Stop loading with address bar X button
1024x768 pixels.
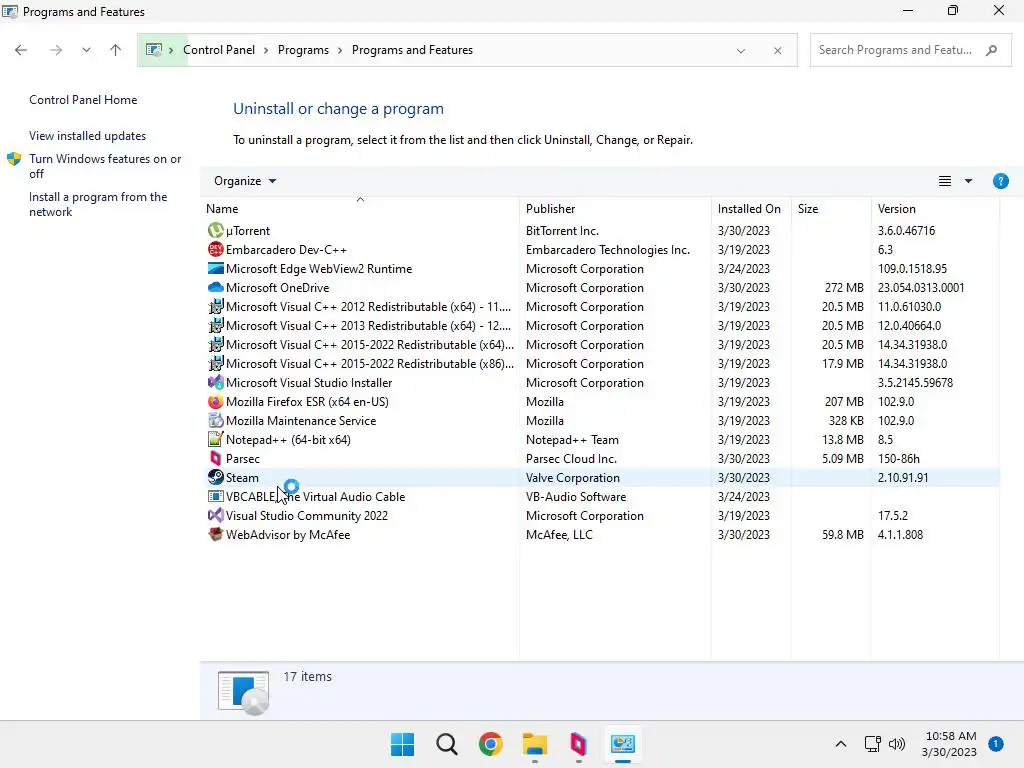coord(777,50)
